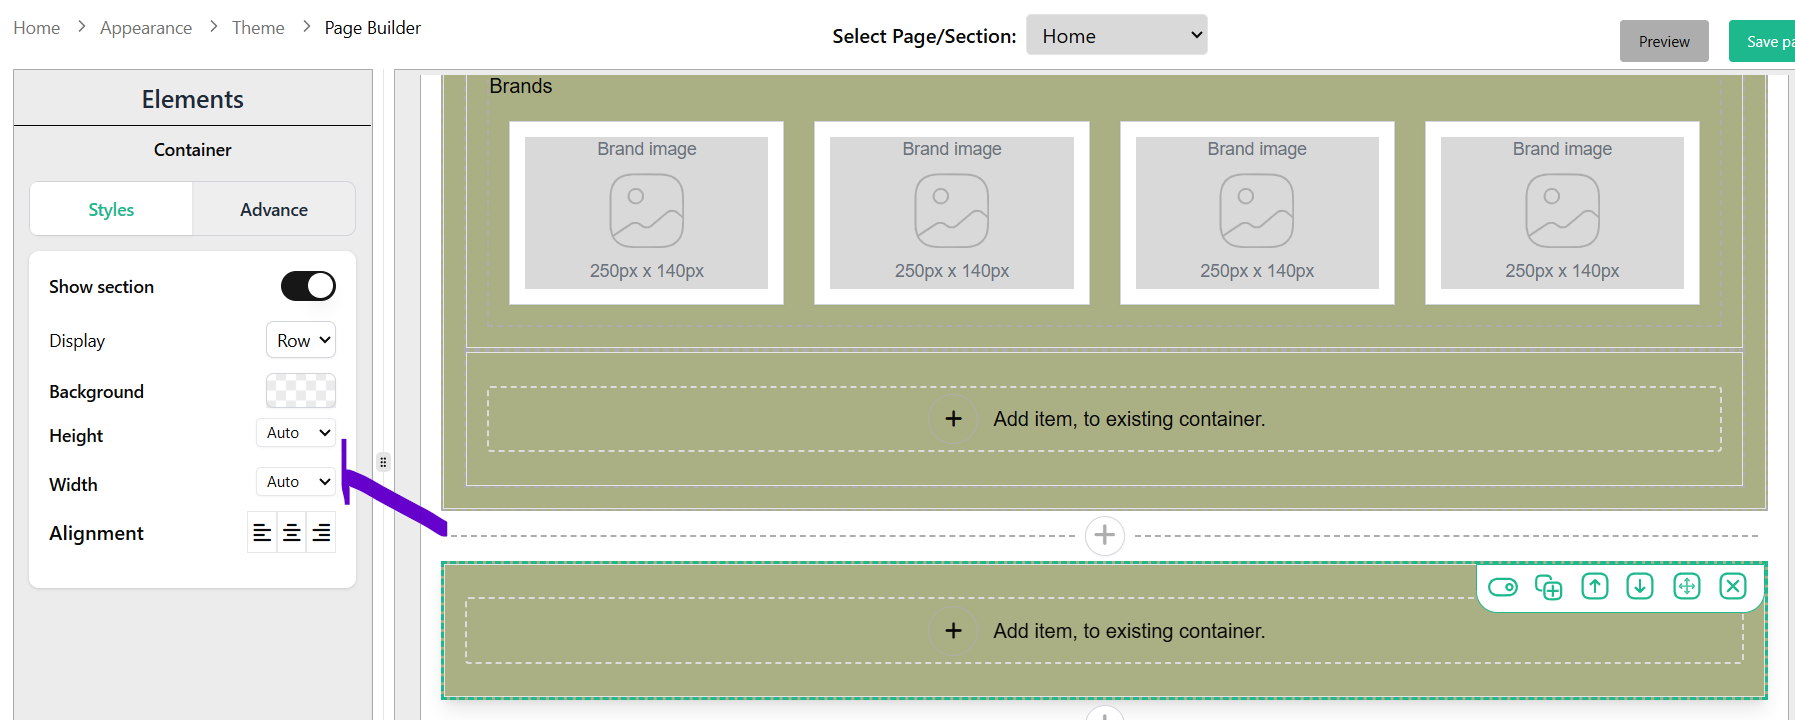Toggle section visibility icon in container toolbar
Viewport: 1795px width, 720px height.
[1502, 587]
